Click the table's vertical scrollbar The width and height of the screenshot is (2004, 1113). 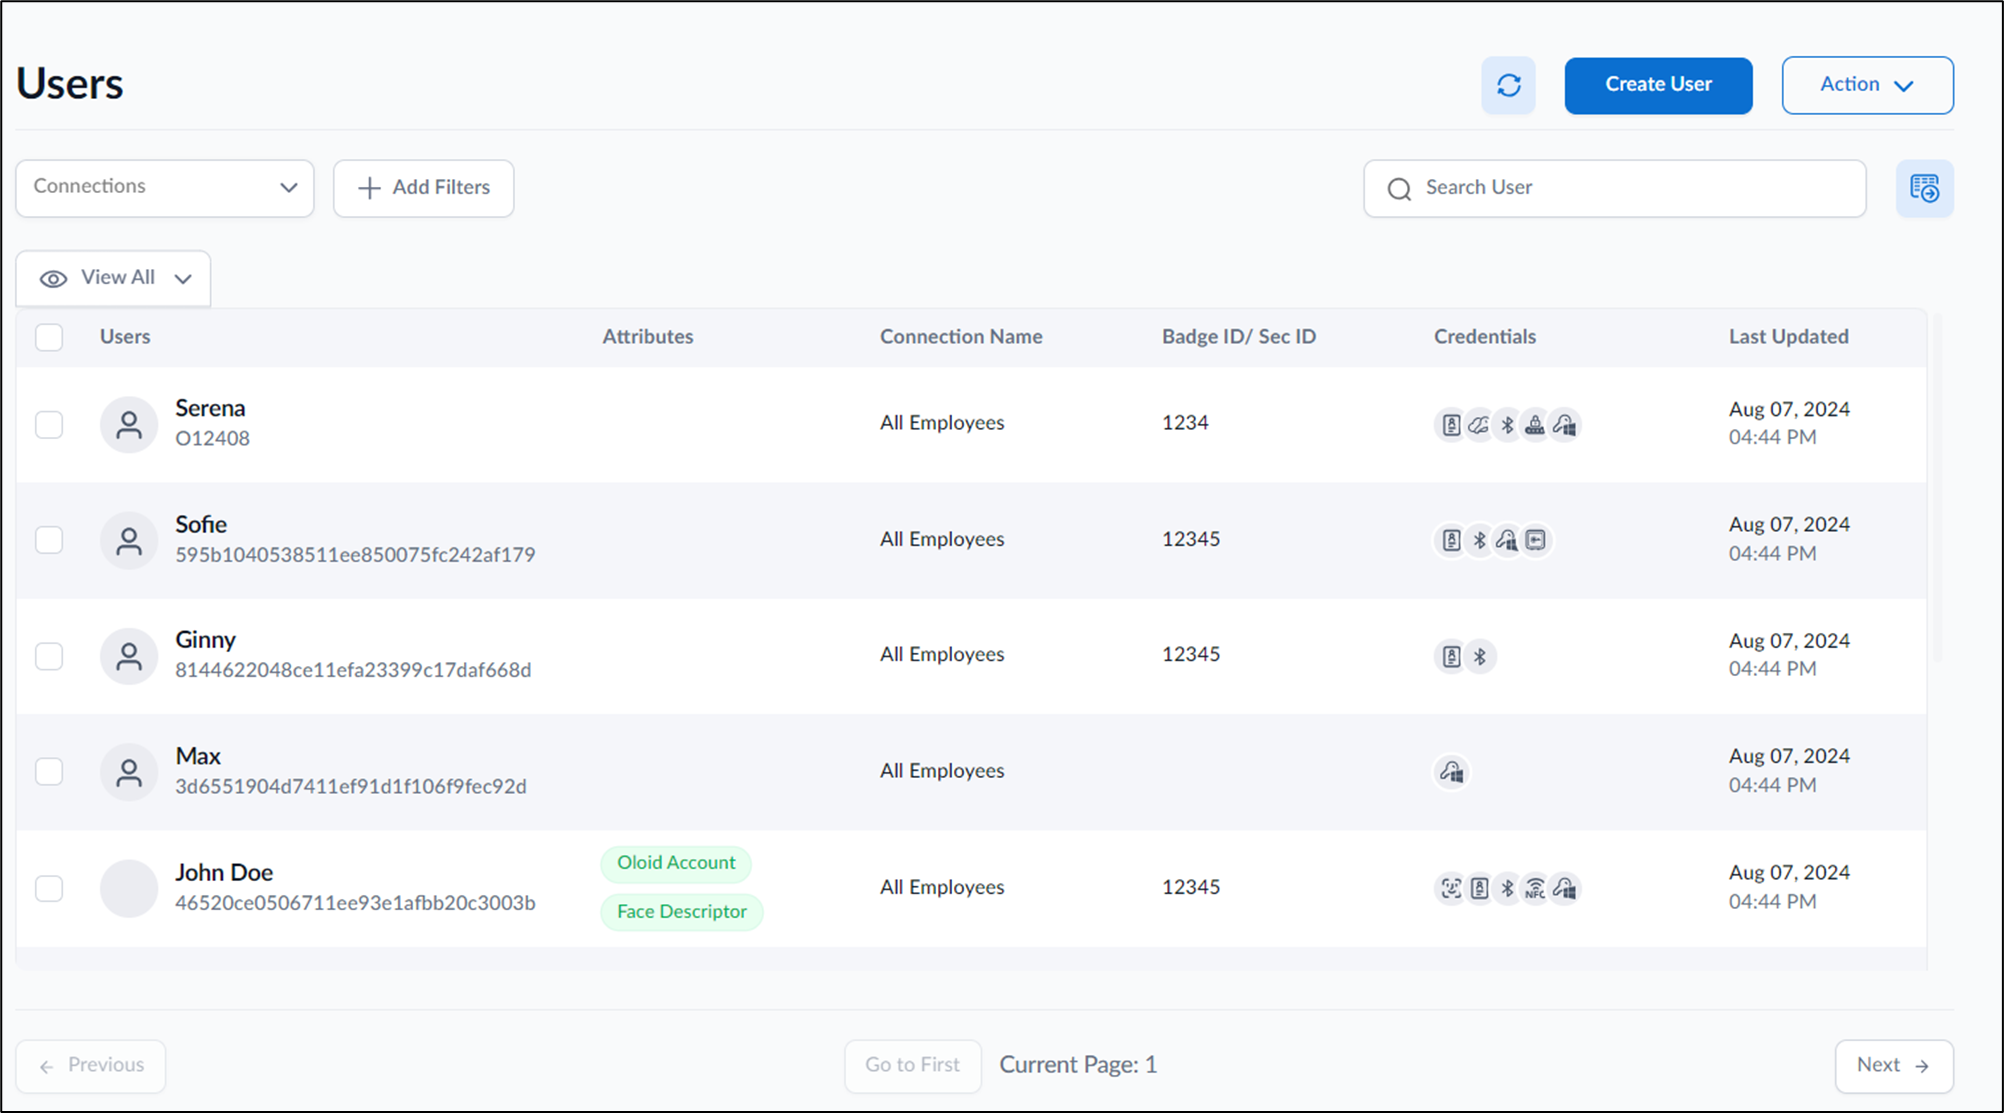coord(1937,488)
